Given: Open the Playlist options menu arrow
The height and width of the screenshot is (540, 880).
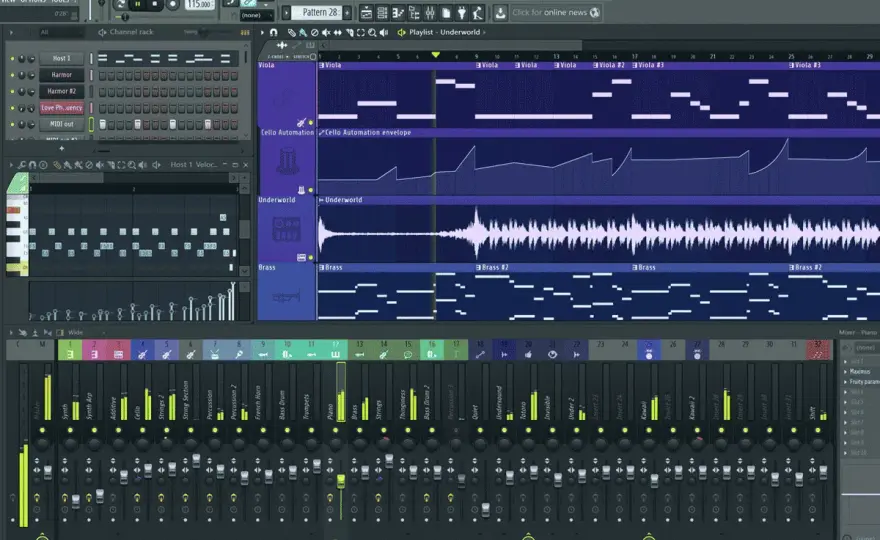Looking at the screenshot, I should (262, 33).
